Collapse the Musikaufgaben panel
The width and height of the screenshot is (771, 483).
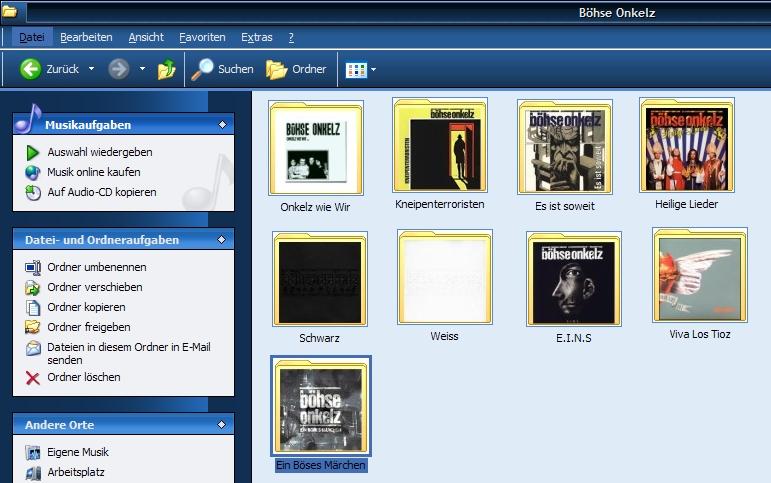(x=221, y=125)
